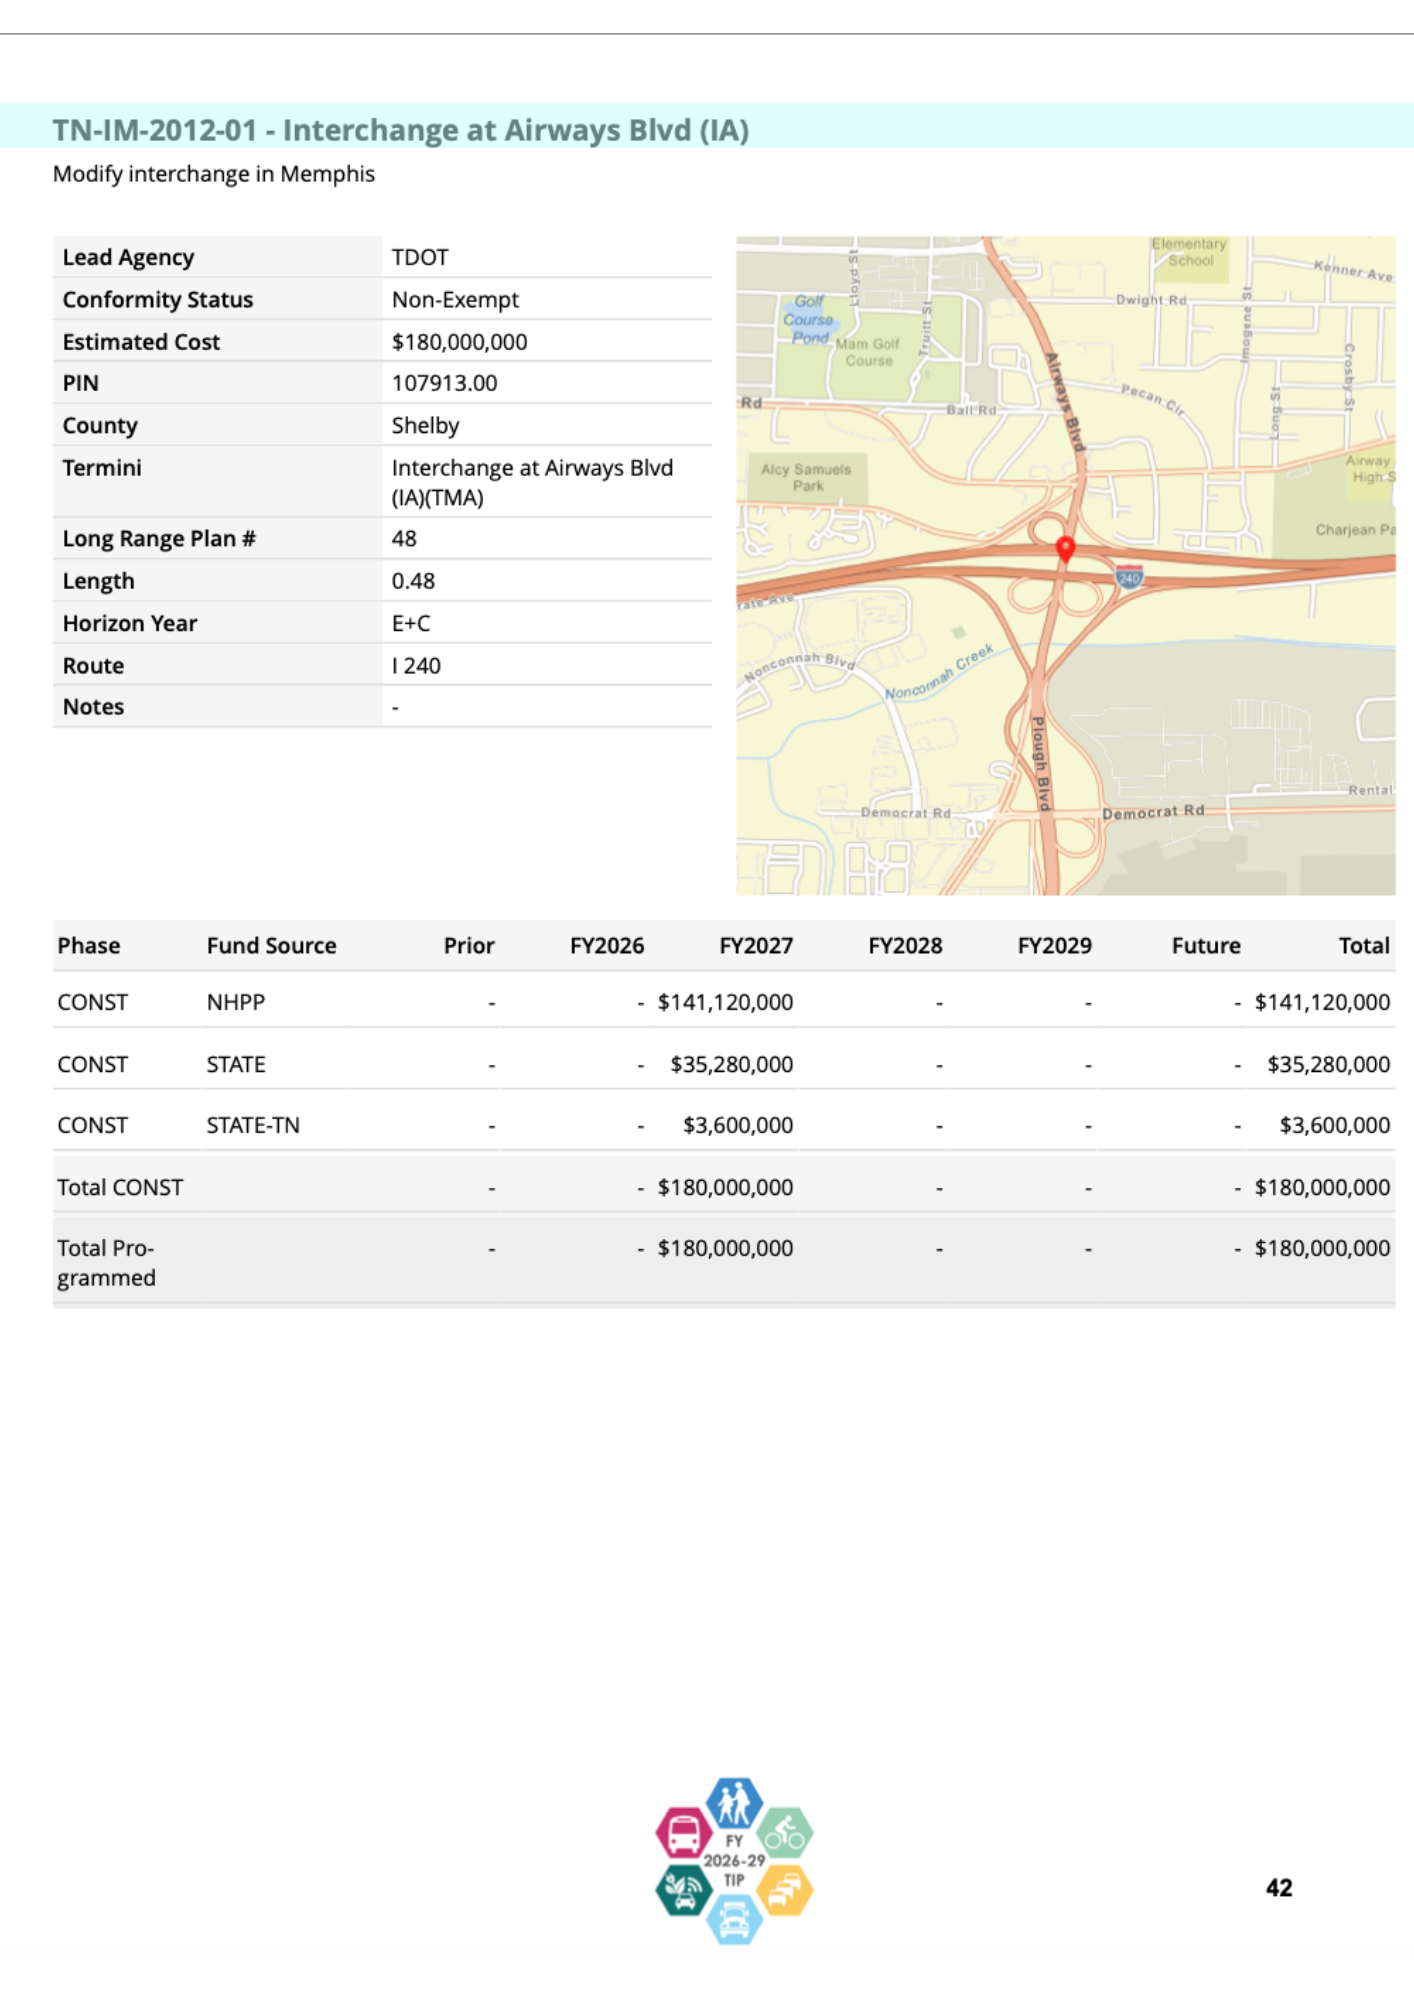Click the "FY2029" column header
1414x2000 pixels.
pyautogui.click(x=1054, y=945)
